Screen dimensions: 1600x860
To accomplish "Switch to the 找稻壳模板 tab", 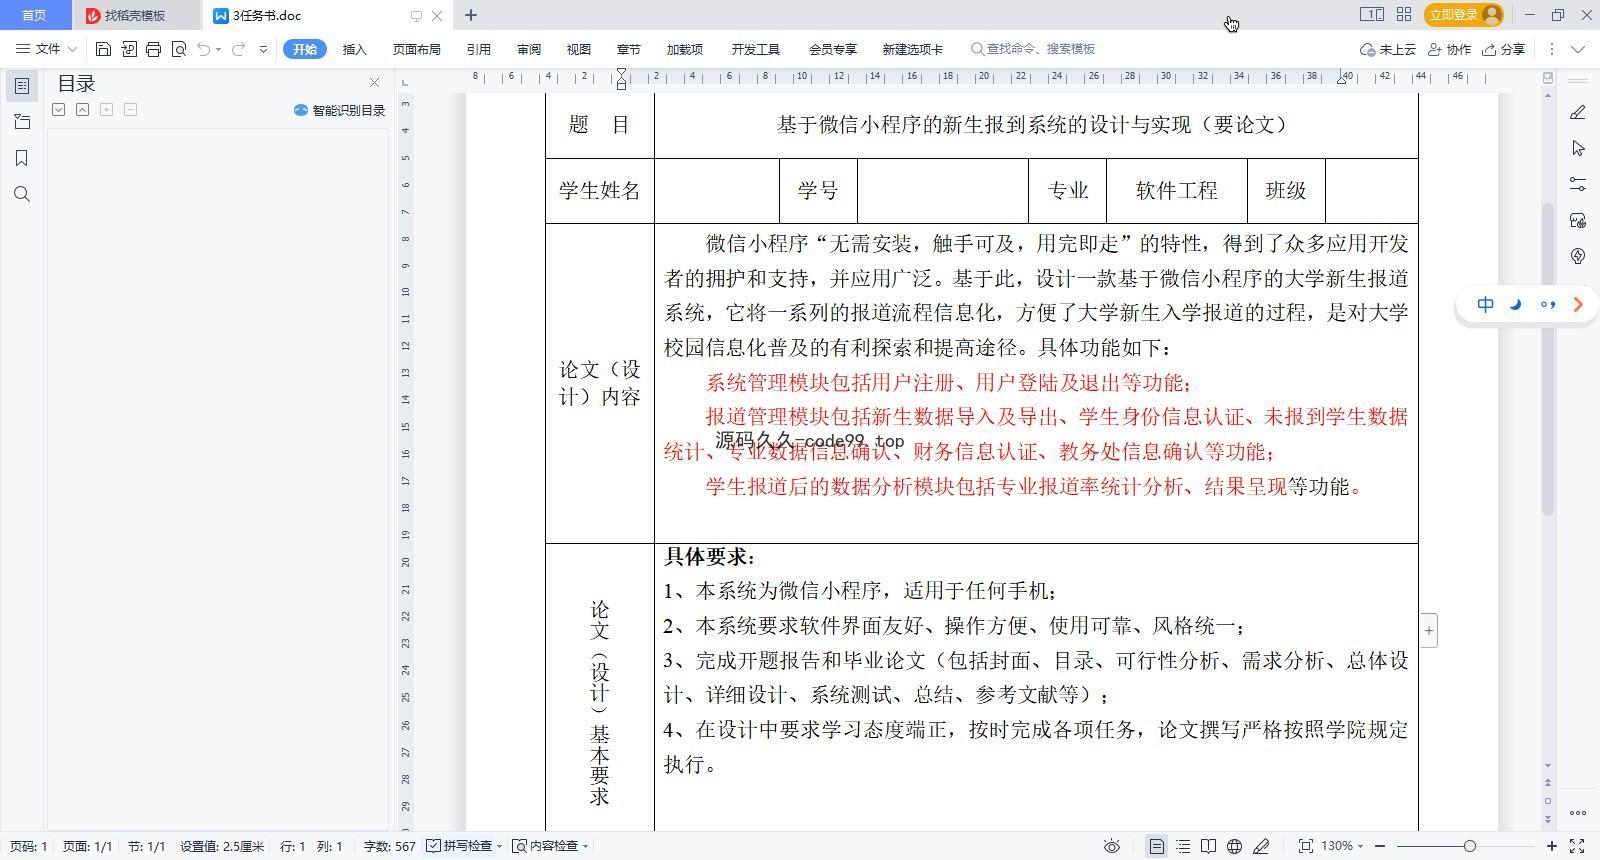I will (135, 15).
